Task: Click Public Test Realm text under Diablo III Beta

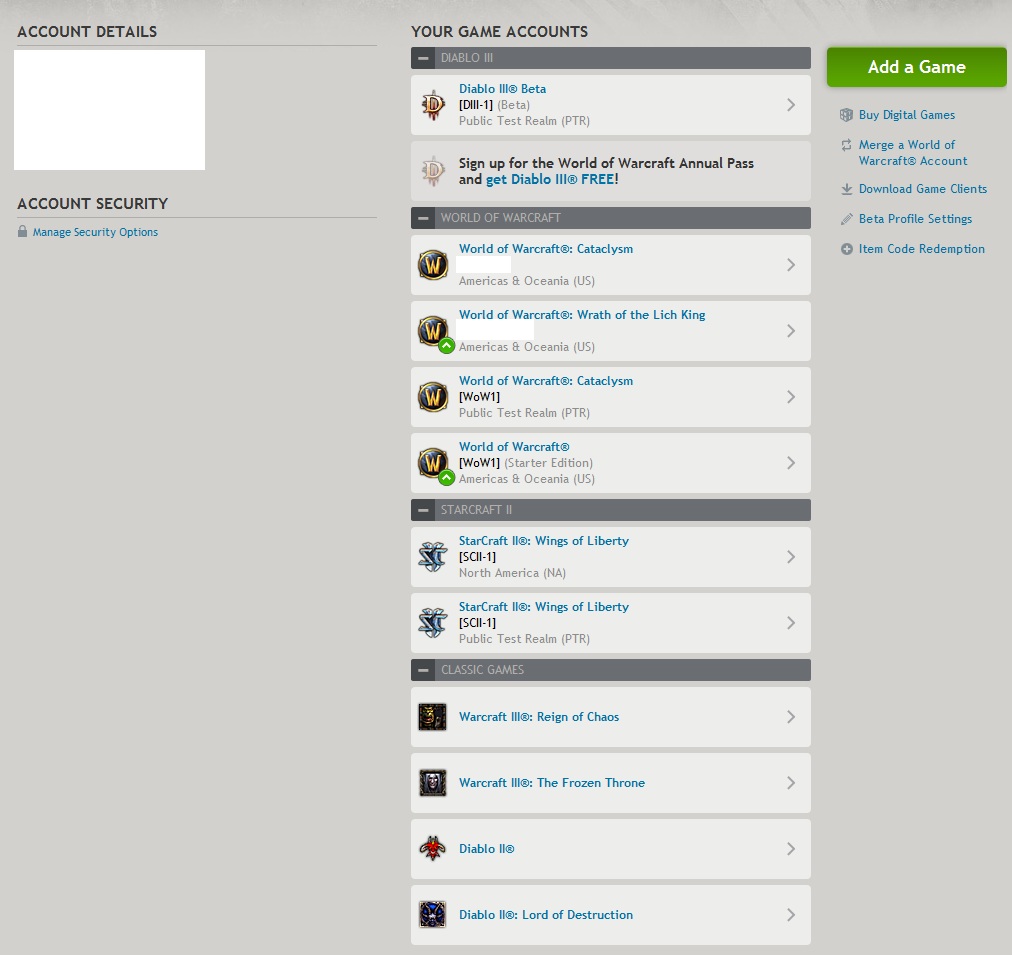Action: point(524,121)
